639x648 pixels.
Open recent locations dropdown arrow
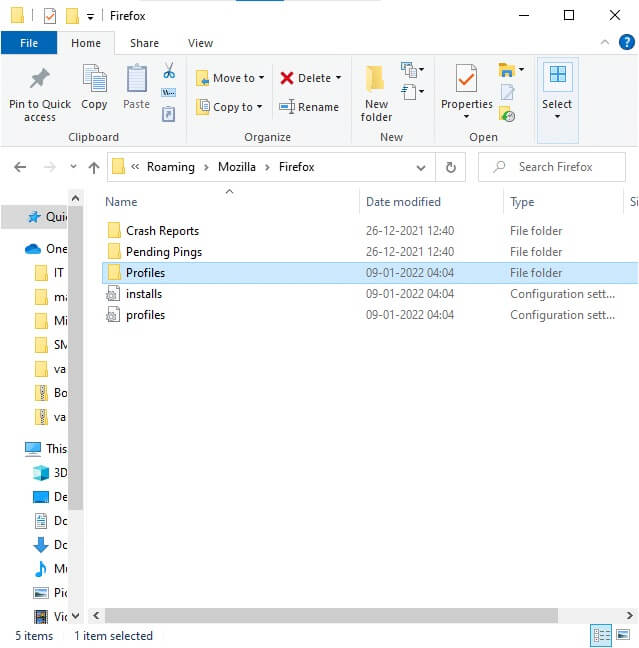[73, 166]
